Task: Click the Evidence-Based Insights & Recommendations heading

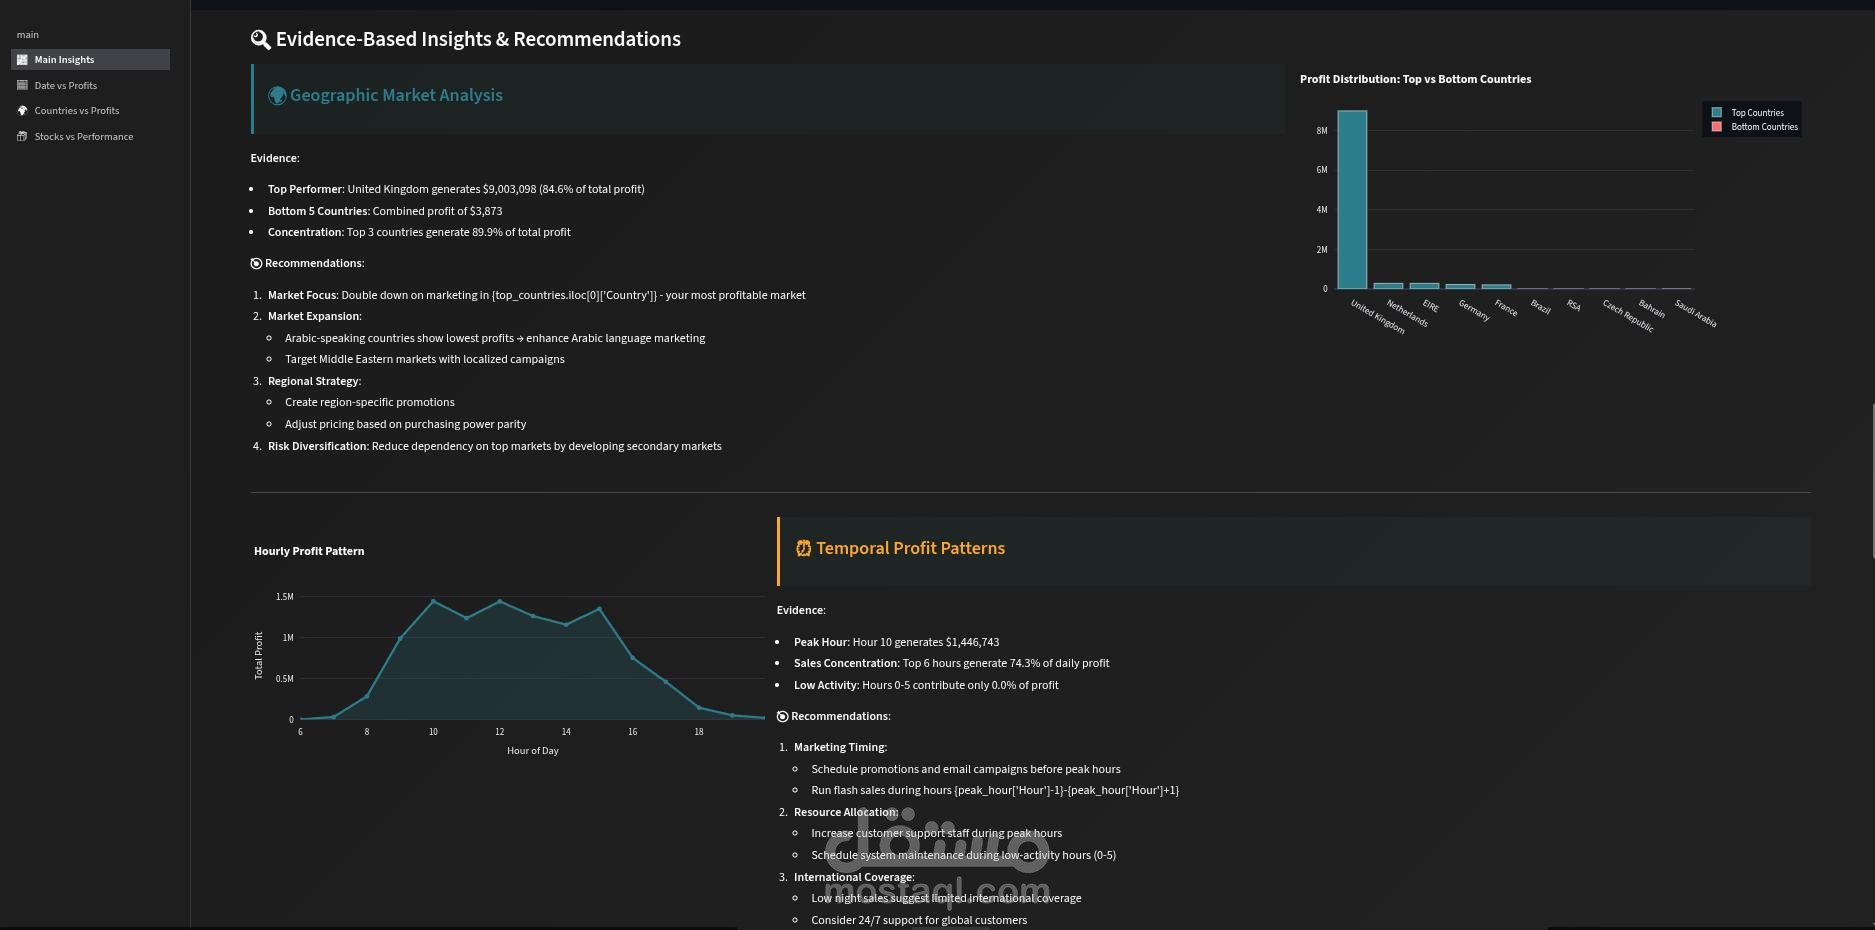Action: click(478, 39)
